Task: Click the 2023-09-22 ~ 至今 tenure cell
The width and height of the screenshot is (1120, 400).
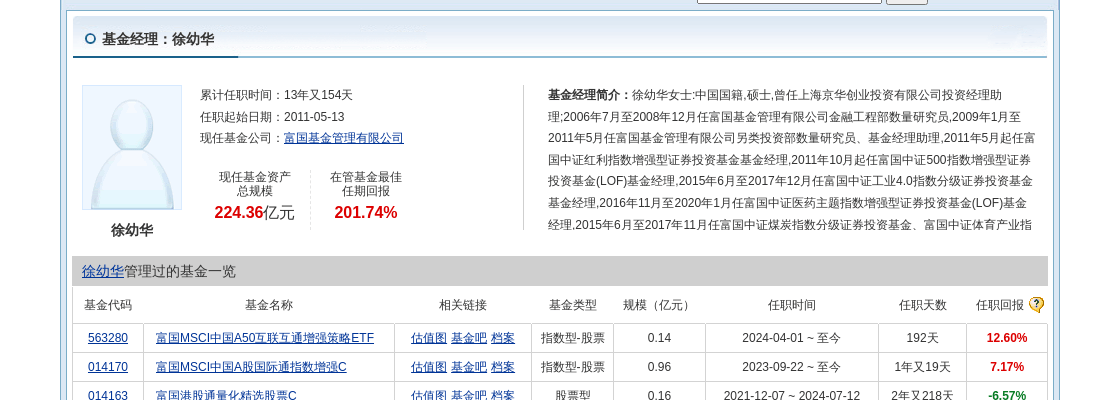Action: coord(791,366)
